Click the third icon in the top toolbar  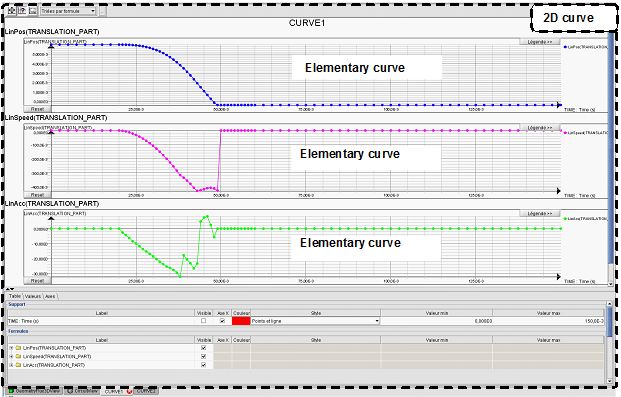(x=33, y=11)
